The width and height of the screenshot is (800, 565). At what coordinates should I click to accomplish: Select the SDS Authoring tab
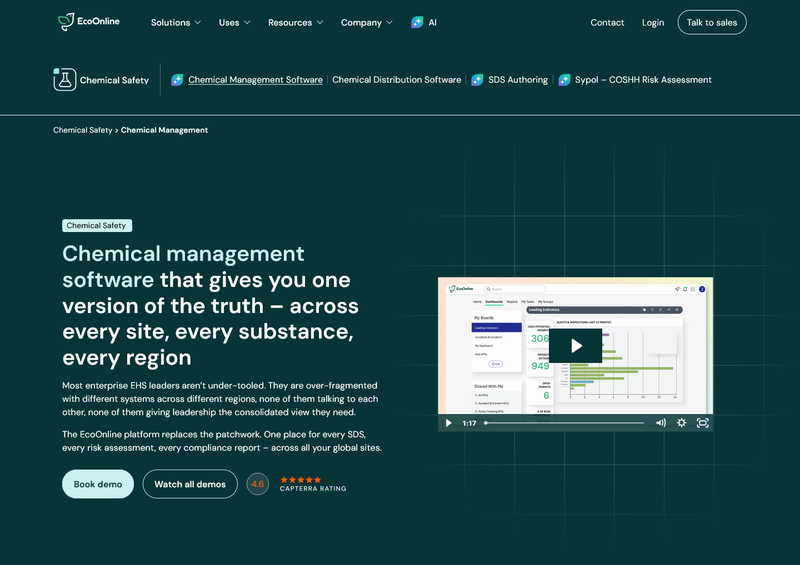[x=518, y=80]
